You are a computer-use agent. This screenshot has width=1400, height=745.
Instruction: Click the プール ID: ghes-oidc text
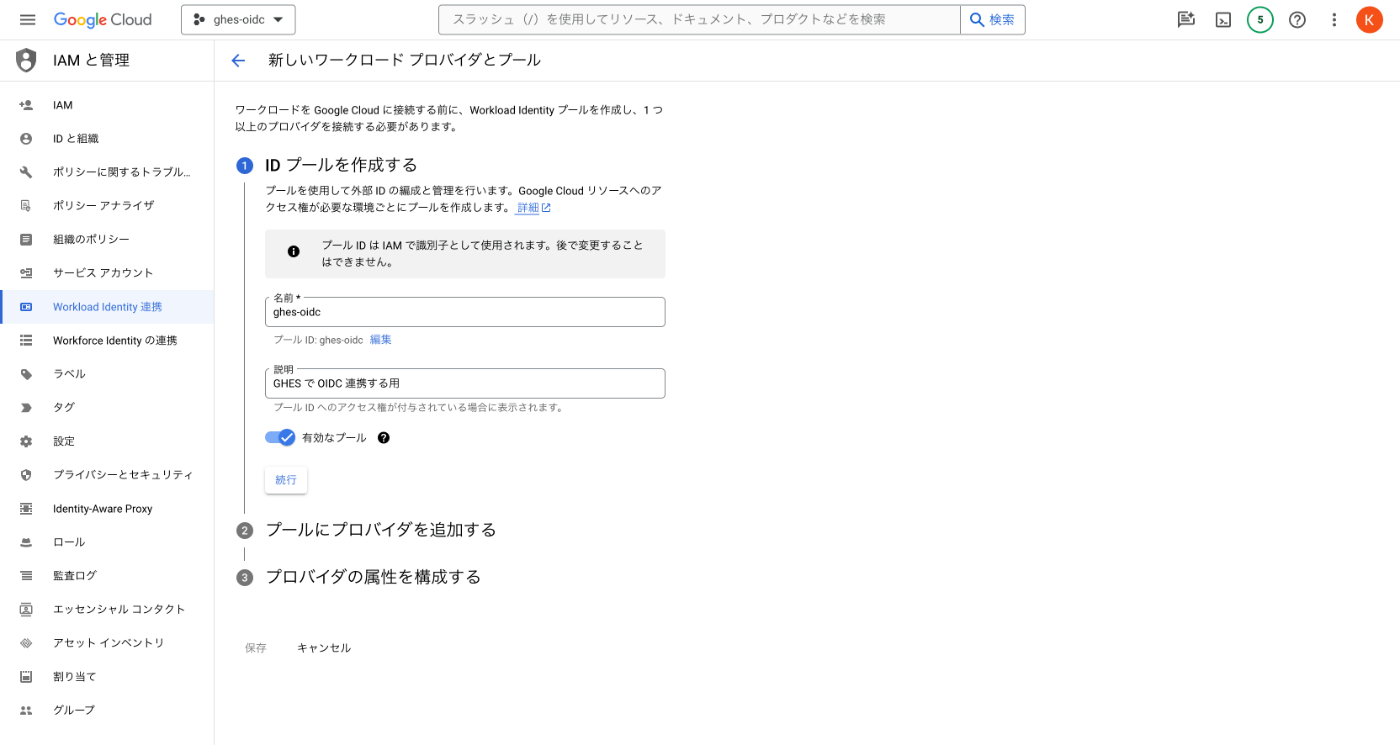tap(318, 340)
